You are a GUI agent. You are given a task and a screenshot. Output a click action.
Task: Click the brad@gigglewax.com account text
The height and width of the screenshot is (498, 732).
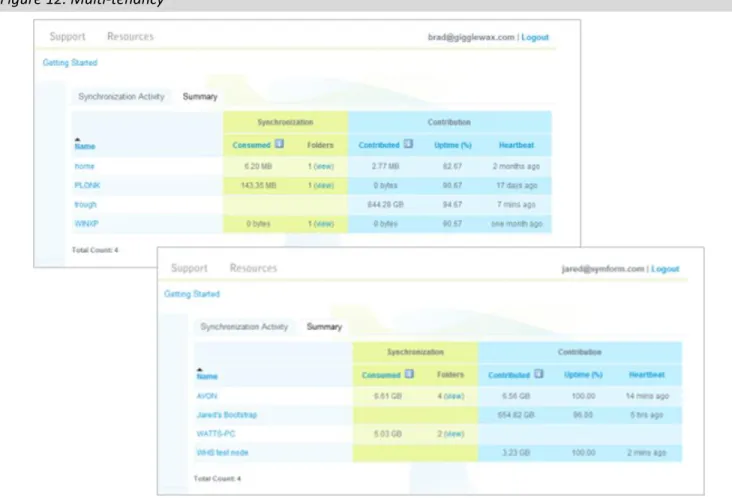click(x=471, y=37)
